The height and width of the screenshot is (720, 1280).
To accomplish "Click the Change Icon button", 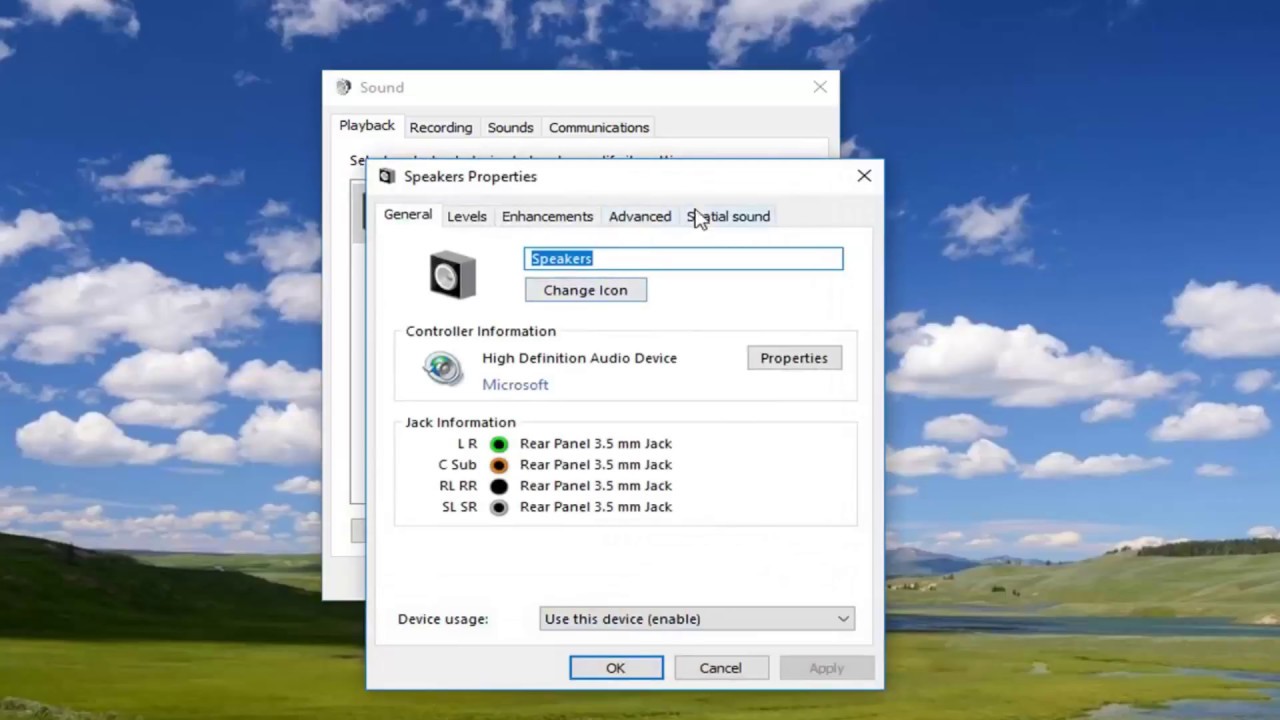I will point(586,290).
